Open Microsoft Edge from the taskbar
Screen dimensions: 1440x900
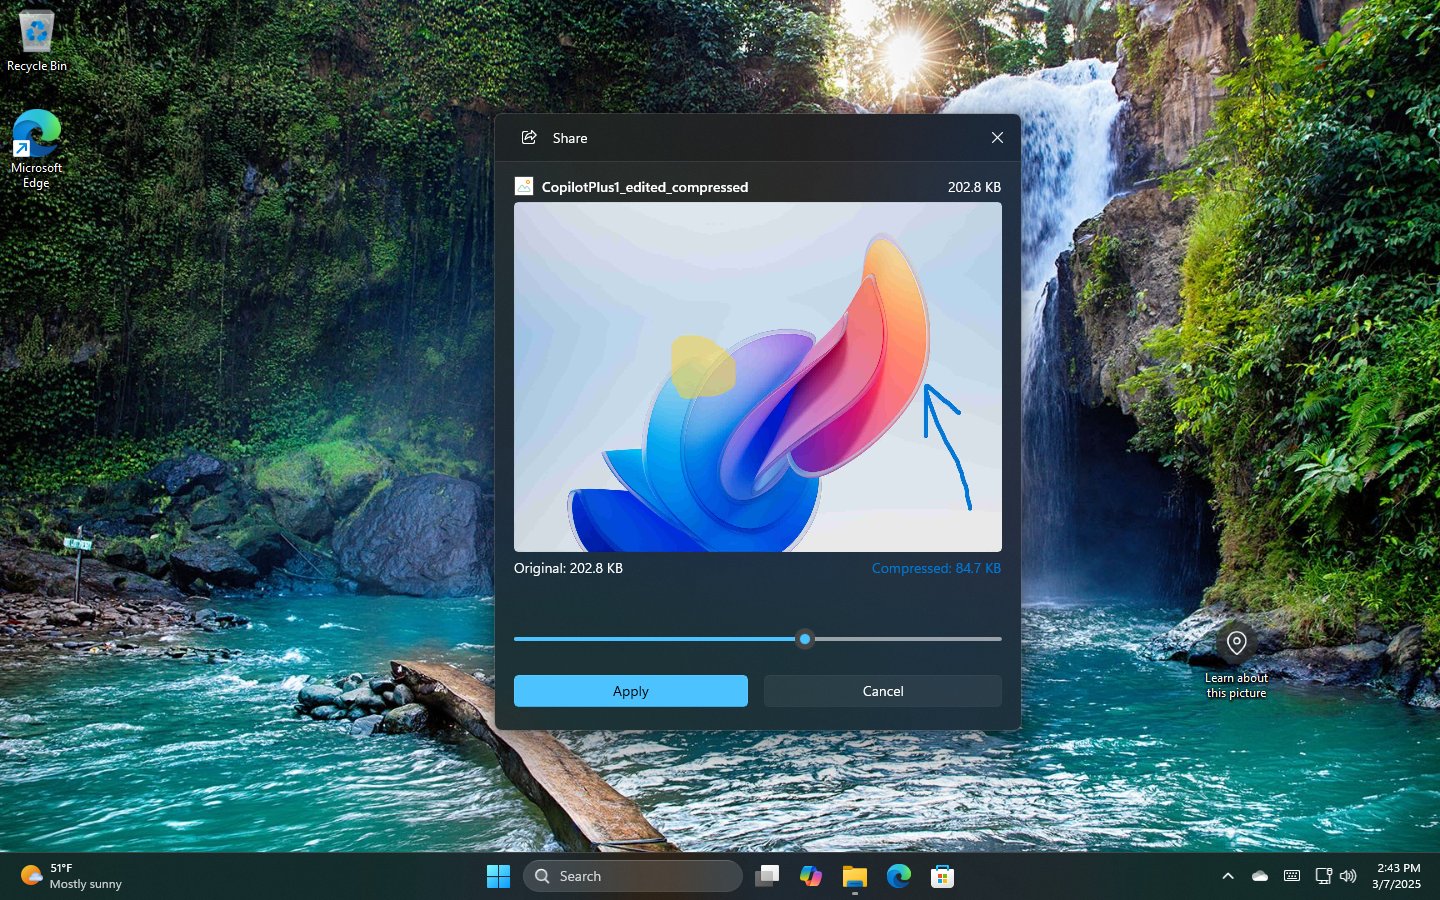click(897, 876)
